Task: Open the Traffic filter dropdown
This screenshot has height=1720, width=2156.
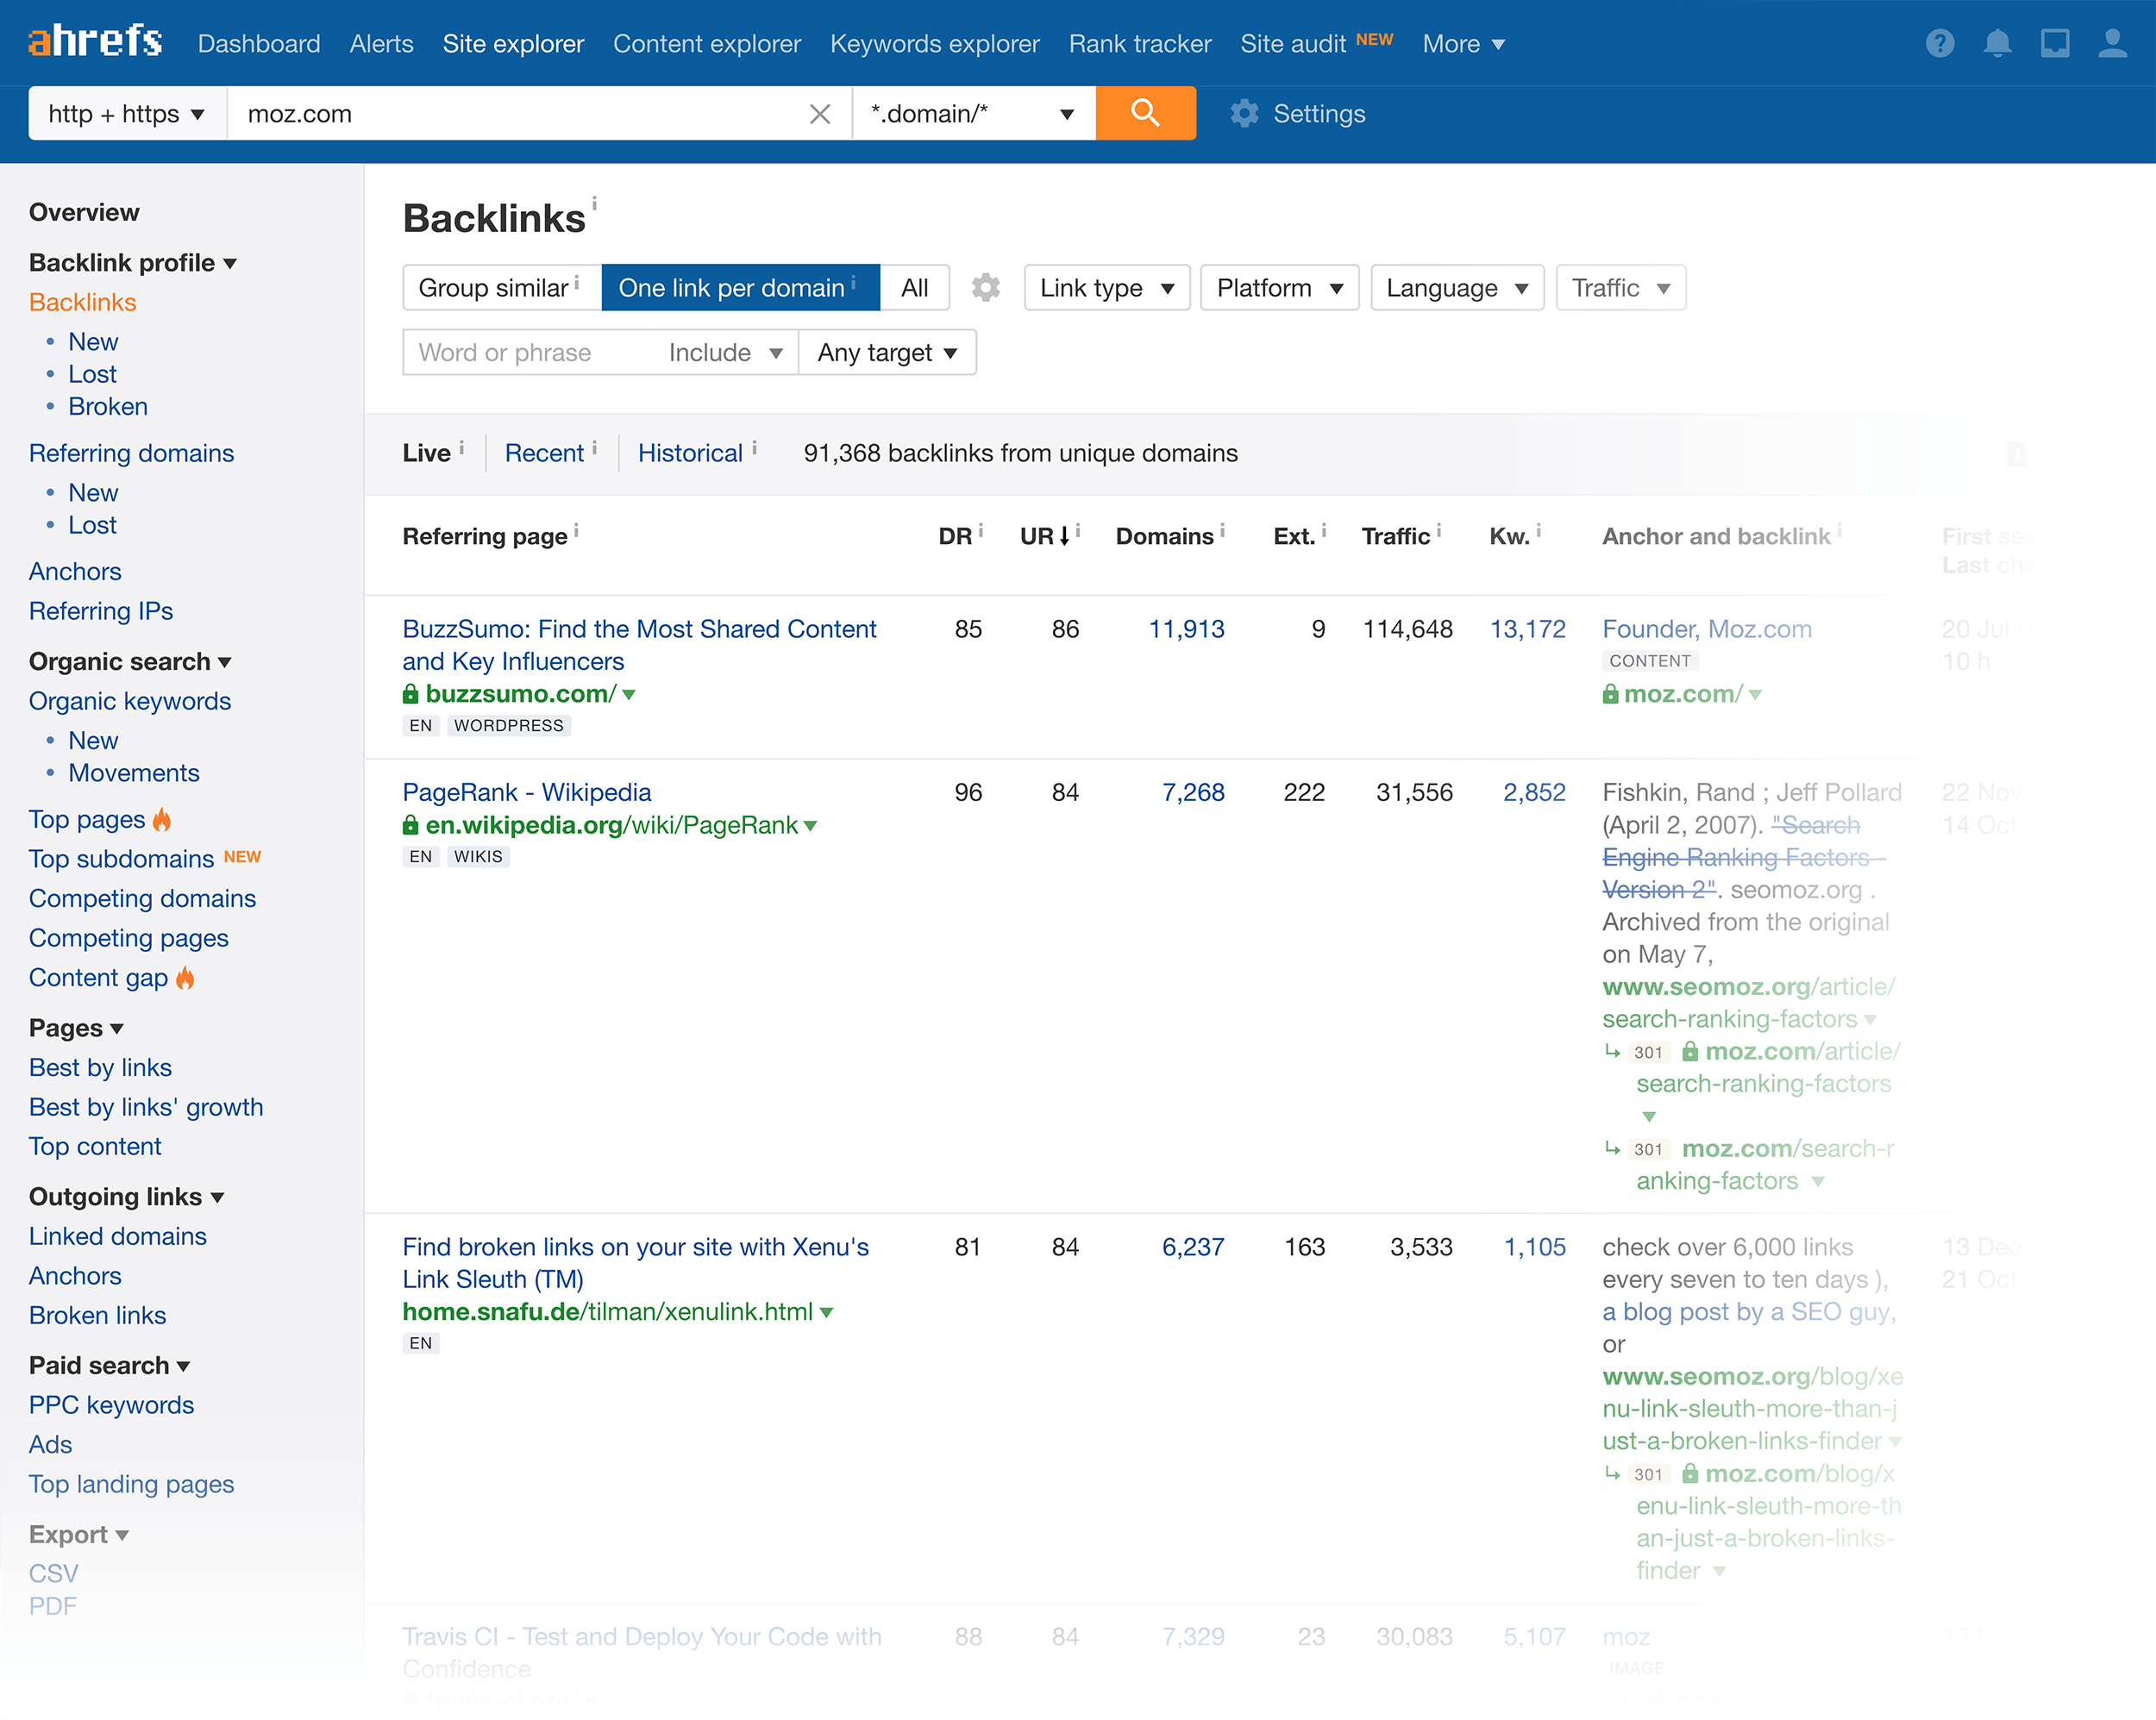Action: 1620,288
